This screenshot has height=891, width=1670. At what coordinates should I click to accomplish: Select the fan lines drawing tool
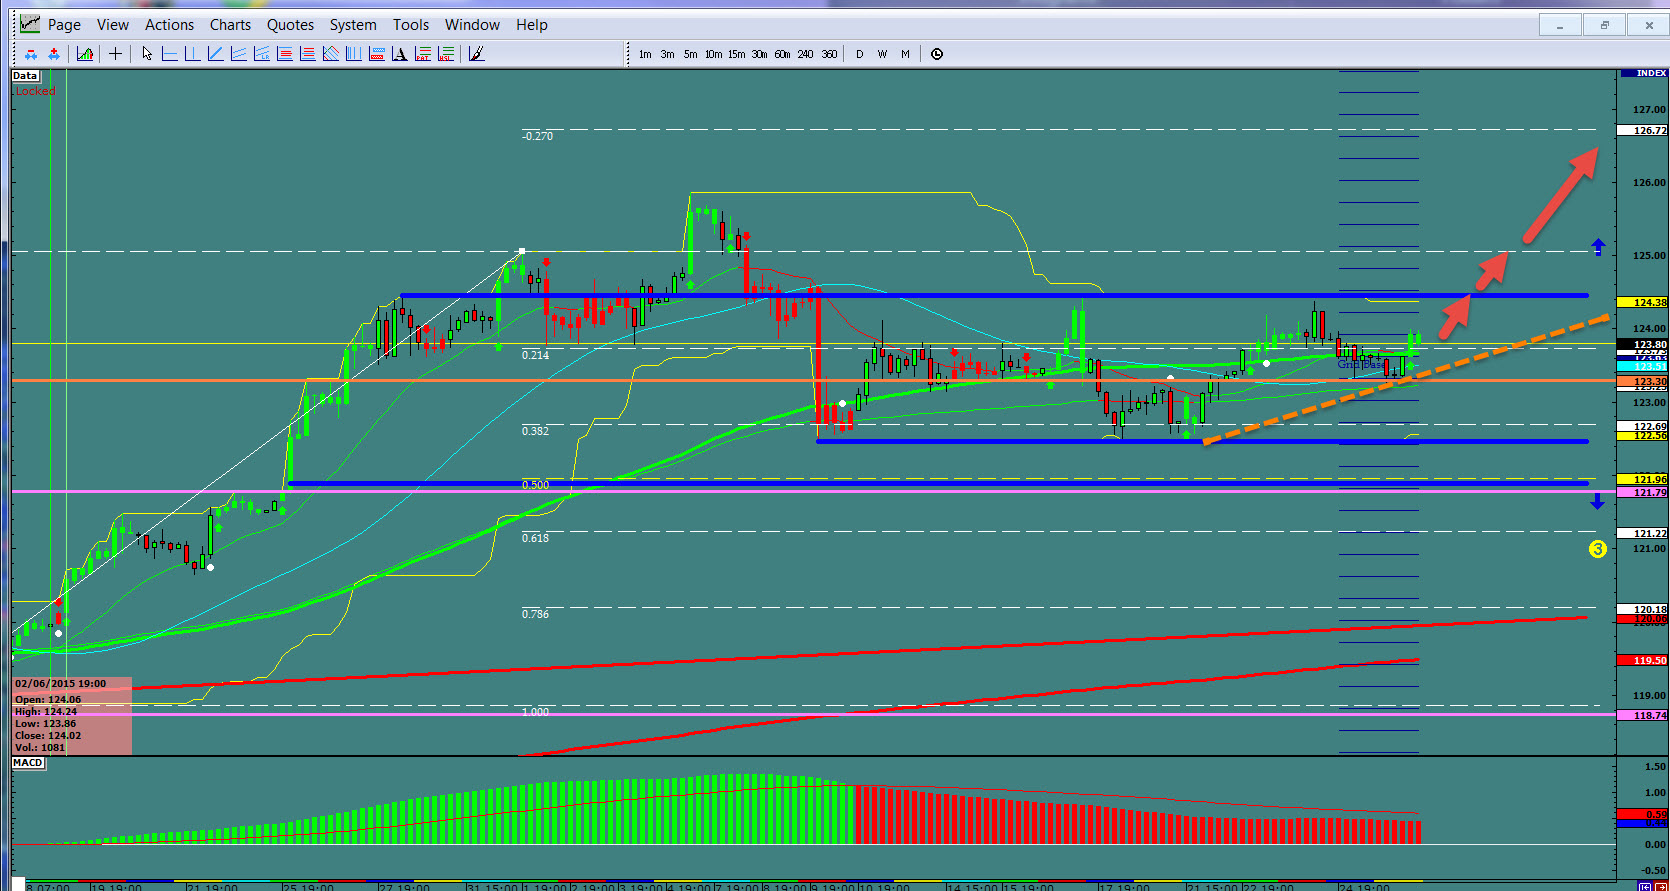[331, 54]
